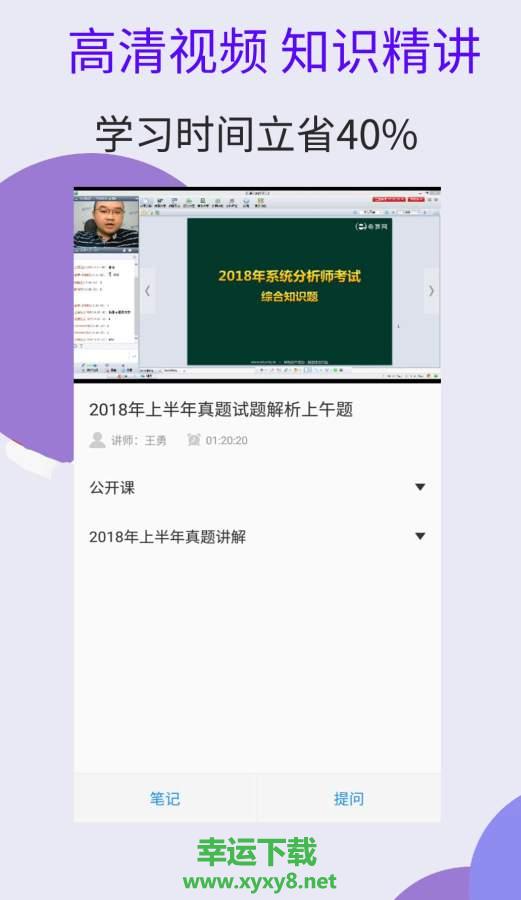
Task: Select the title 2018年上半年真题试题解析上午题
Action: [221, 410]
